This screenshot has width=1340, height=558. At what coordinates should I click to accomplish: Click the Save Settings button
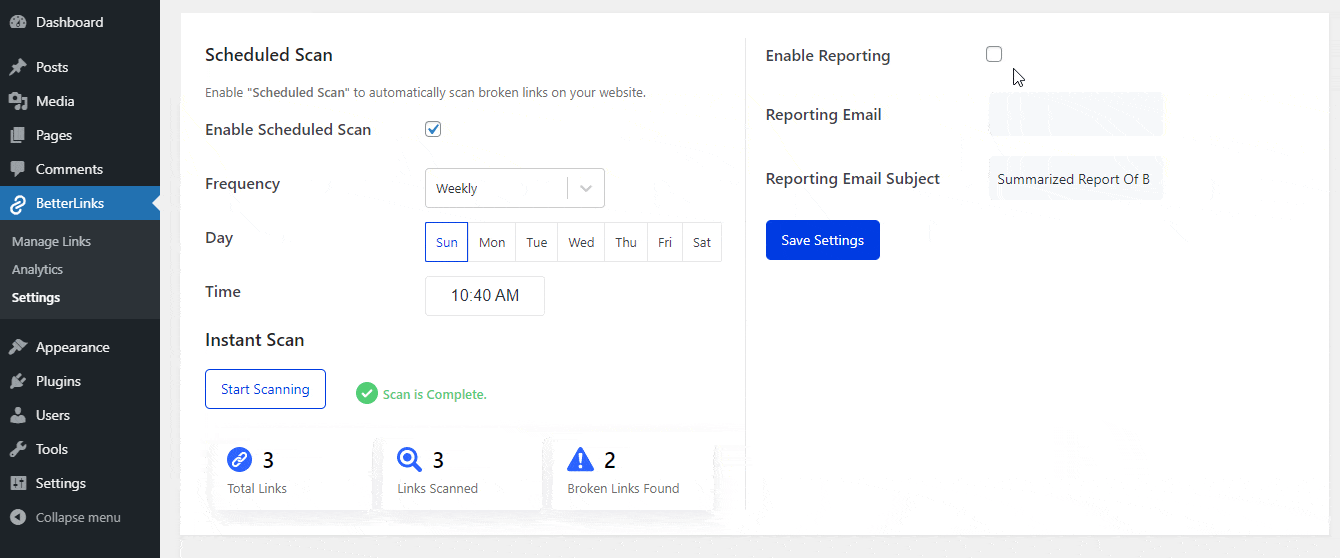(822, 240)
